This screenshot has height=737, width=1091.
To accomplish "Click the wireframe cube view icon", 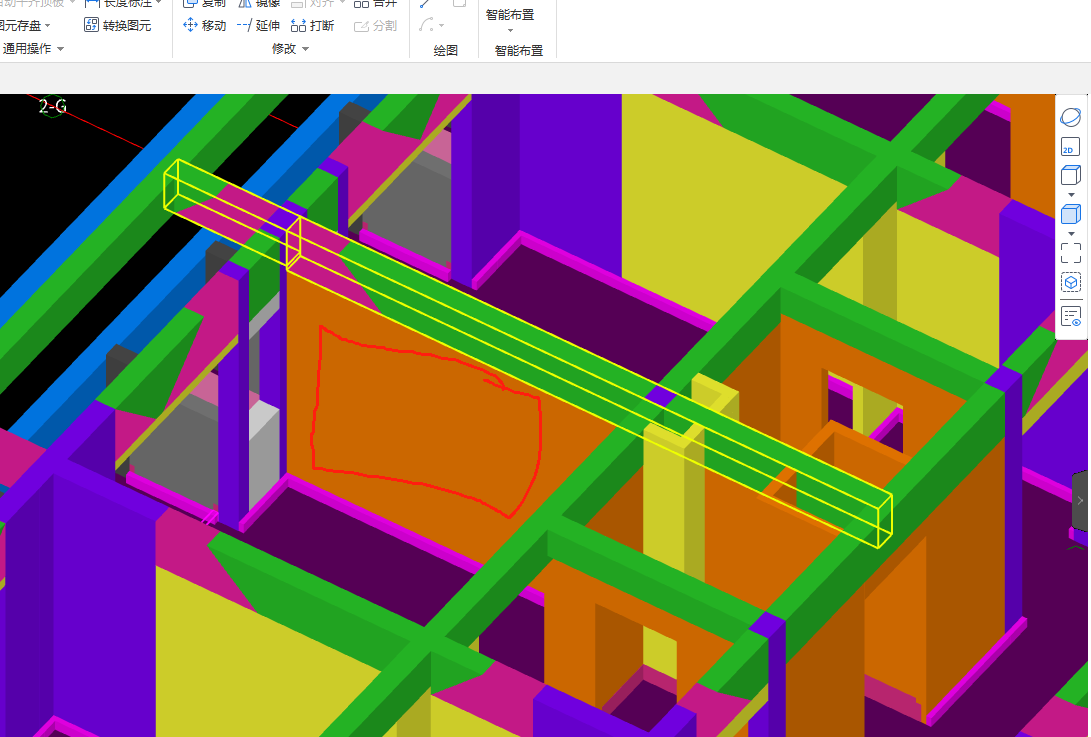I will [x=1071, y=175].
